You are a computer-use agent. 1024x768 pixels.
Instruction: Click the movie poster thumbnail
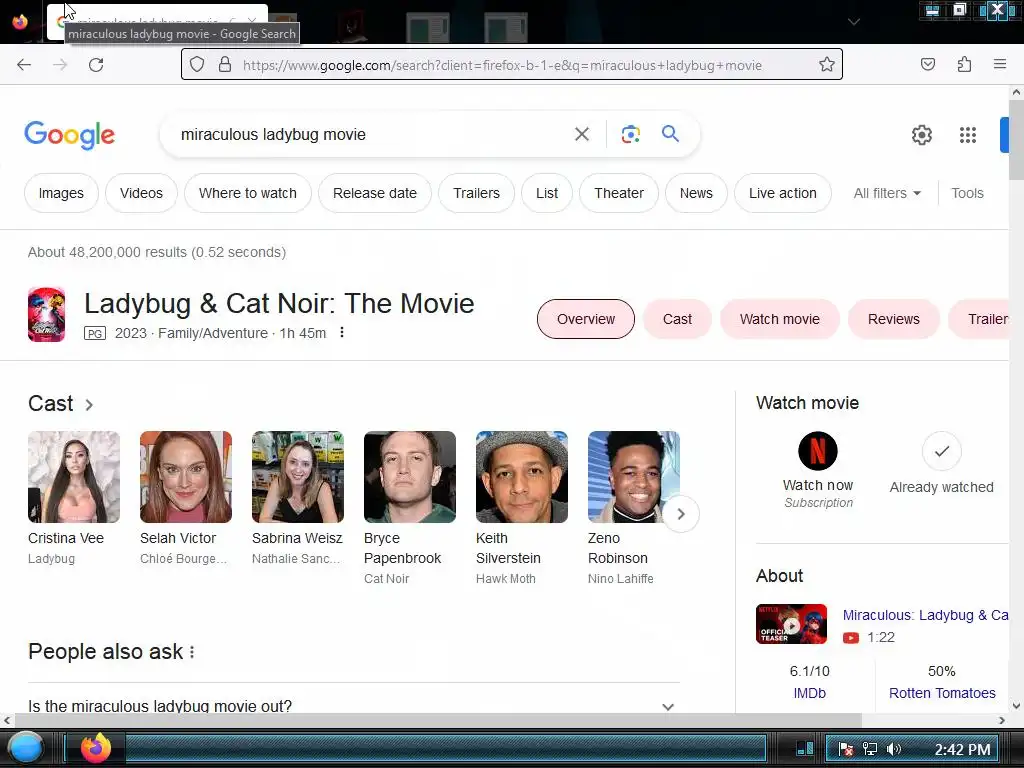pyautogui.click(x=46, y=315)
